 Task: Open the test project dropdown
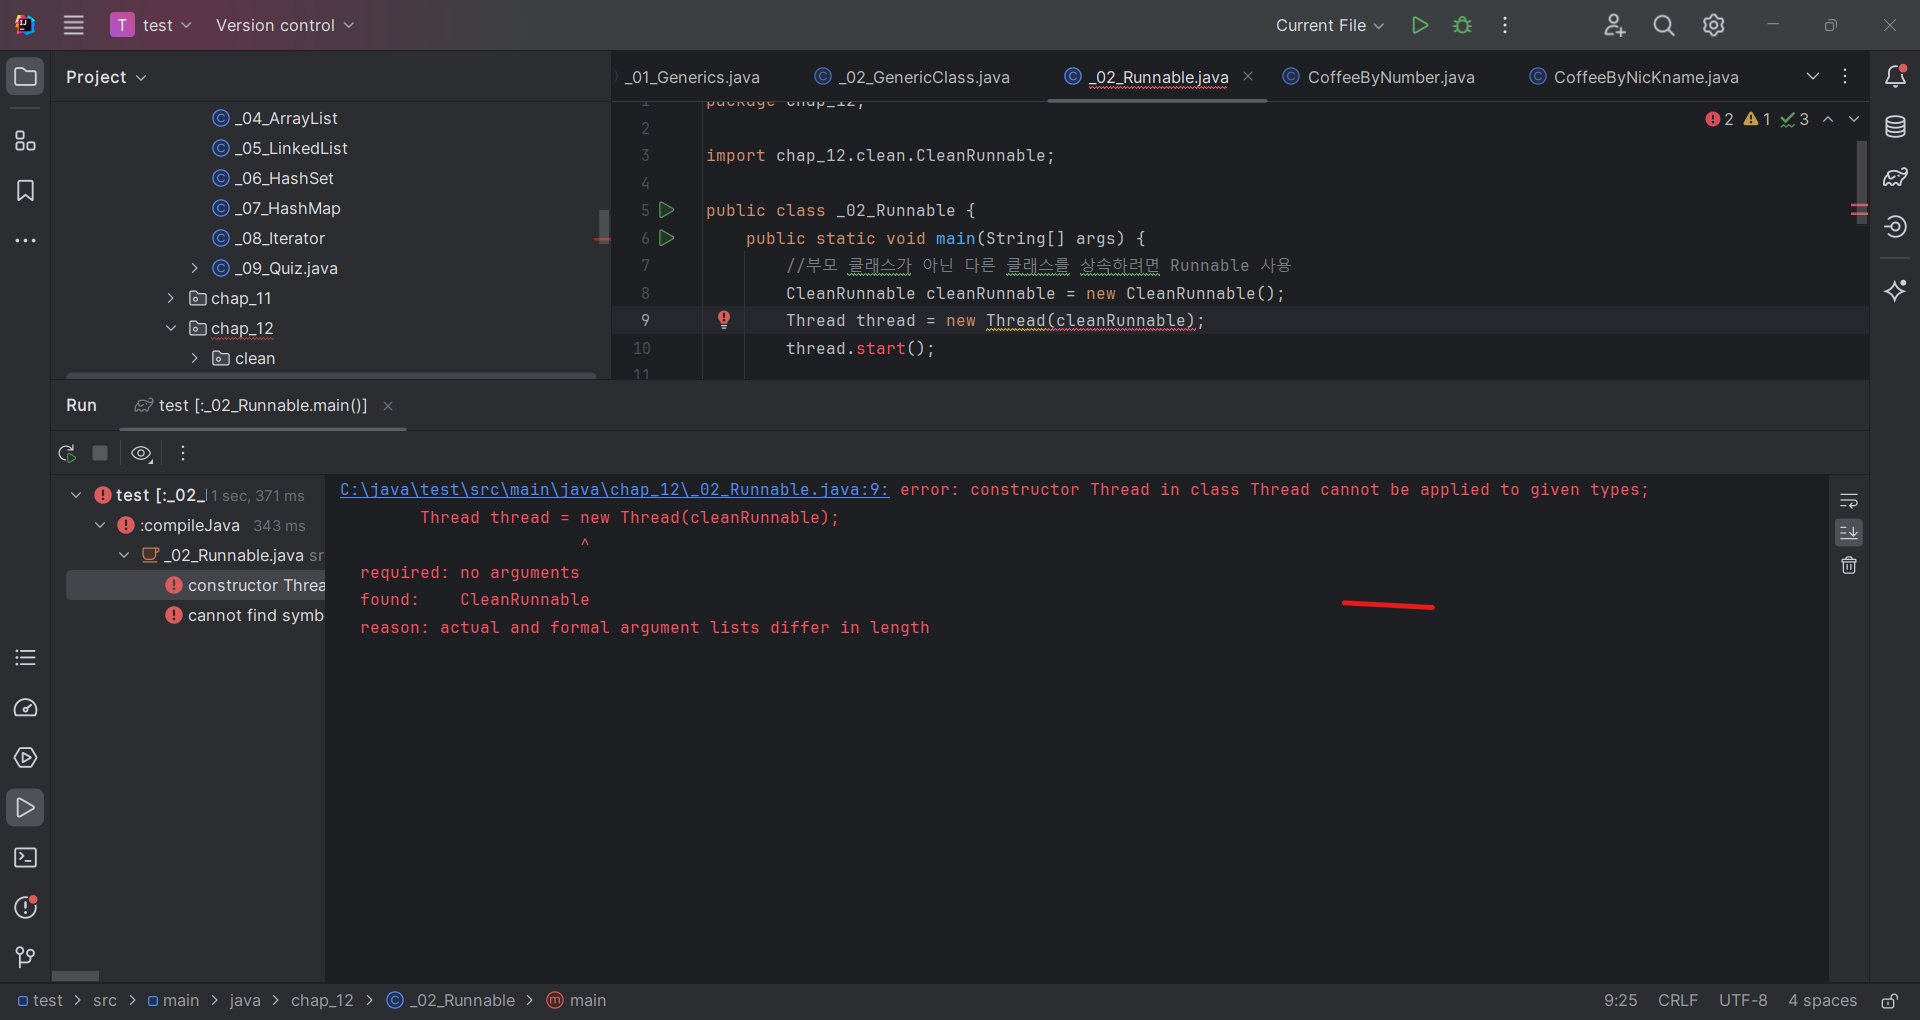(151, 25)
